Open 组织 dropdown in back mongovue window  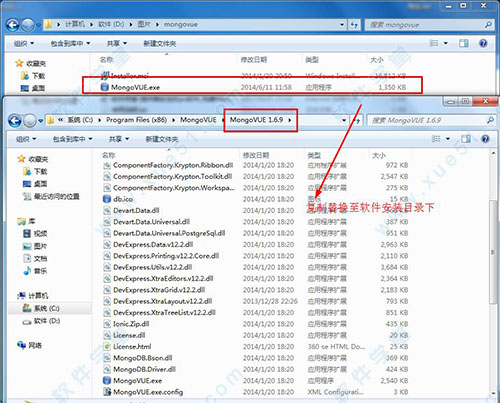(x=24, y=43)
